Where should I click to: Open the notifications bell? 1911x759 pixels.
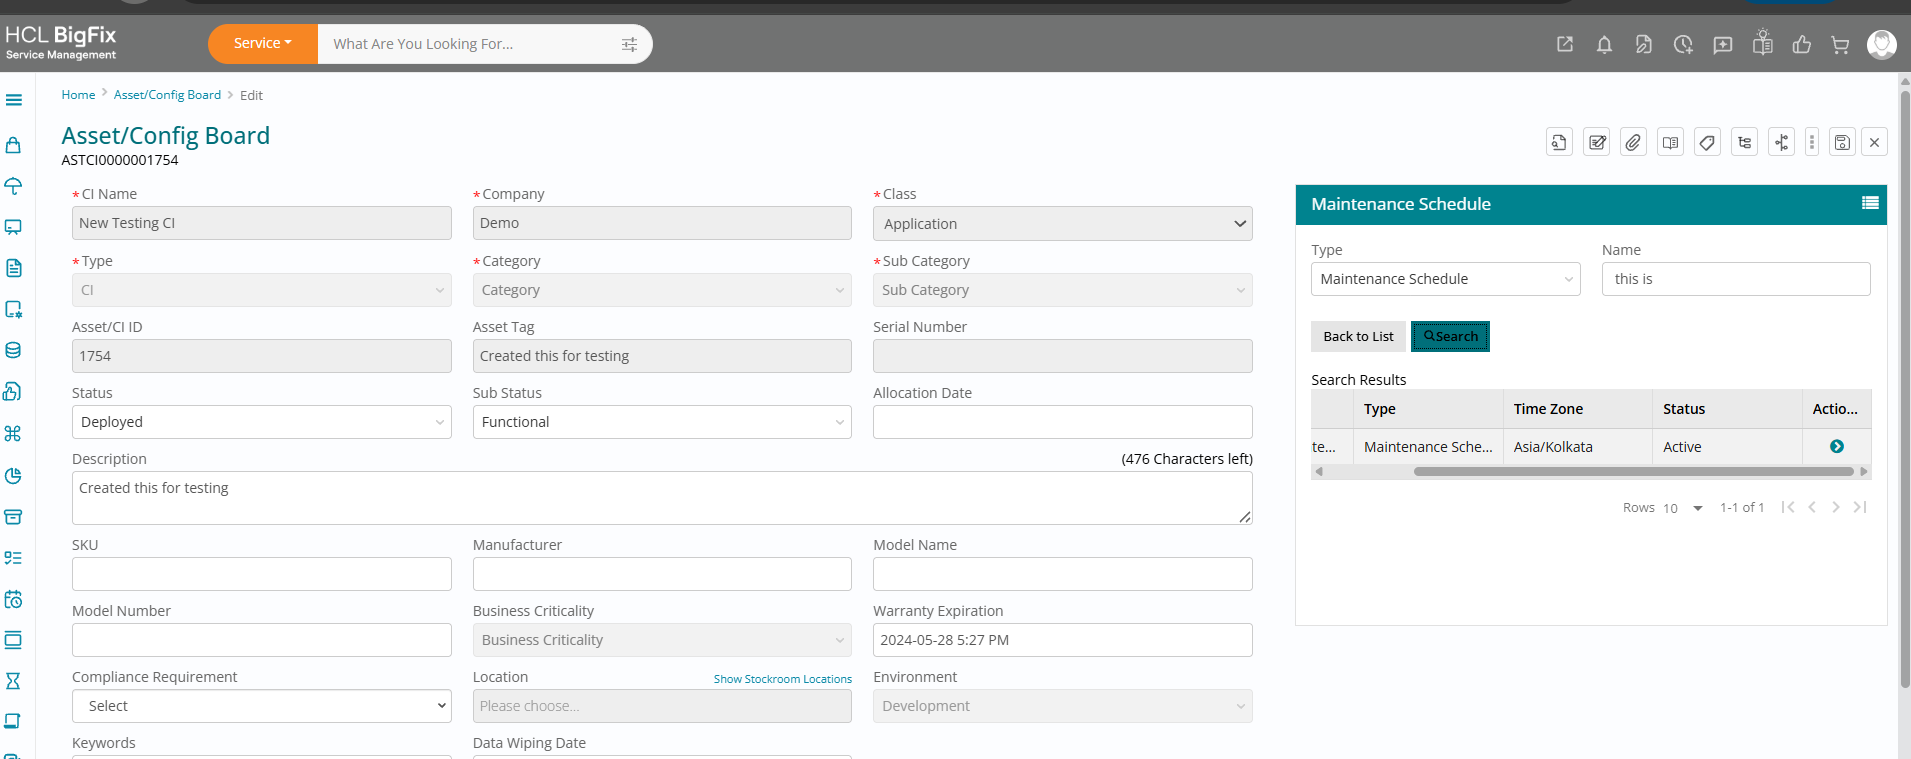1604,44
